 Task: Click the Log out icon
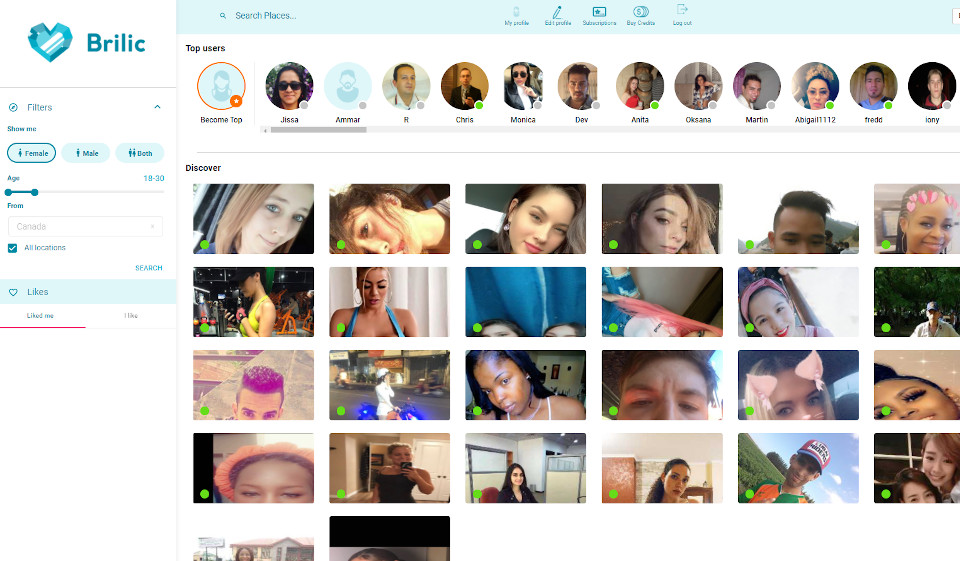click(682, 10)
